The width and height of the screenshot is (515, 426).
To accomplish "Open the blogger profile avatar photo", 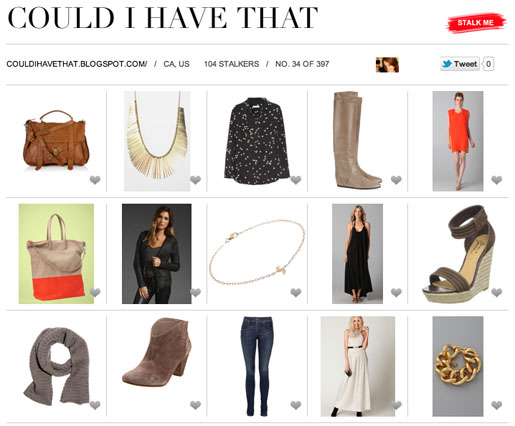I will point(387,65).
